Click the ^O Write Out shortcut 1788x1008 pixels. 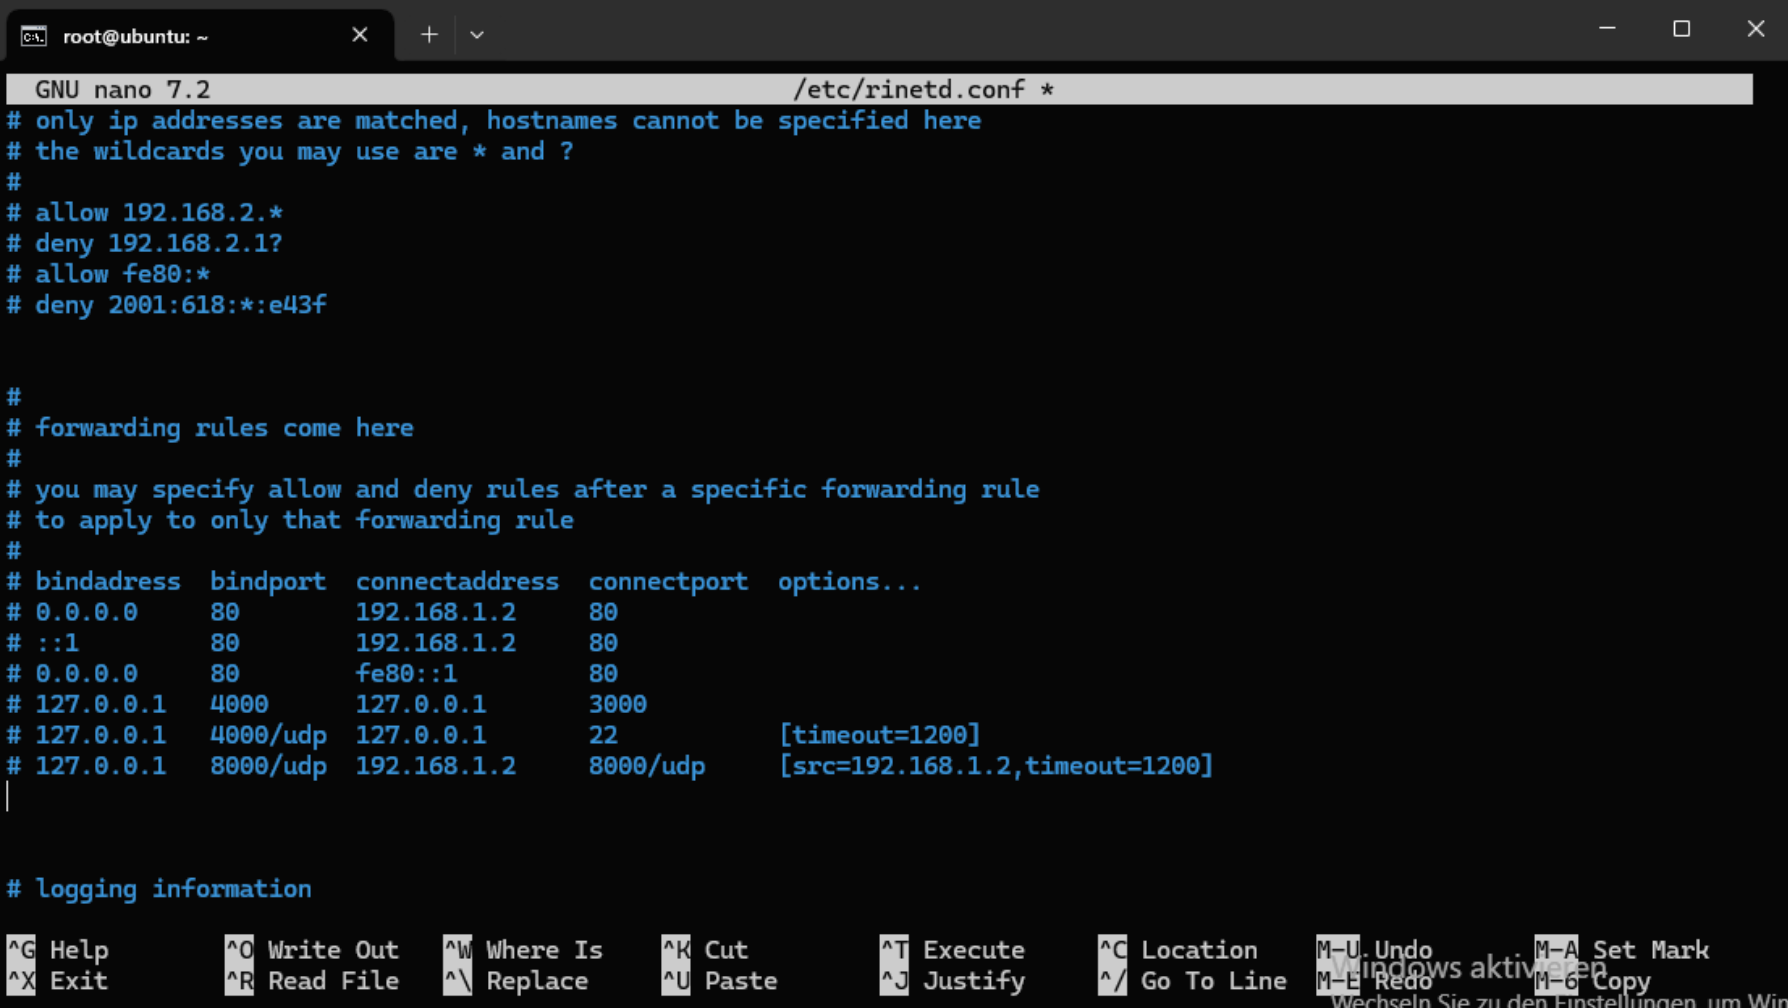pyautogui.click(x=312, y=949)
